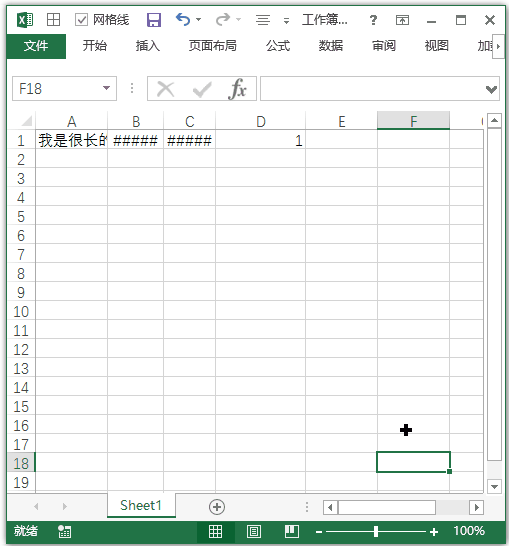
Task: Toggle the 网格线 gridlines checkbox
Action: tap(81, 20)
